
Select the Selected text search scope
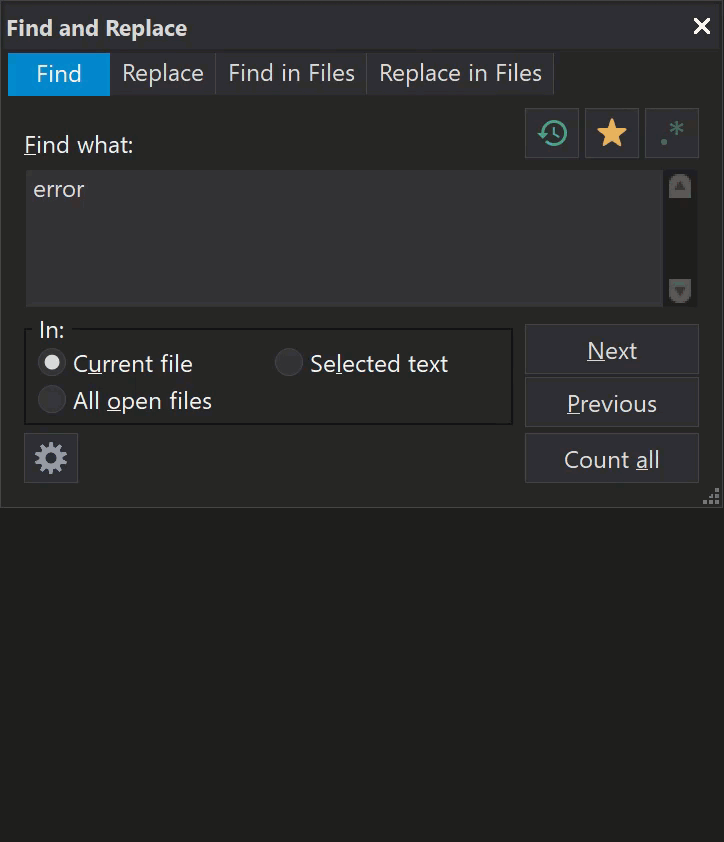[288, 363]
